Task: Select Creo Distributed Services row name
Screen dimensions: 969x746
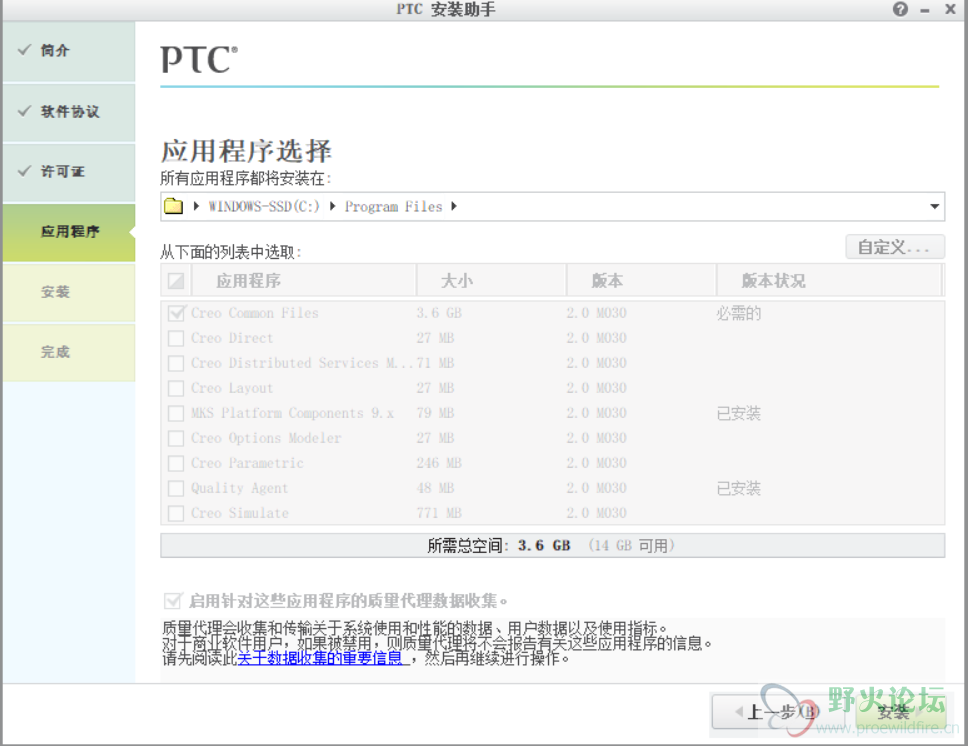Action: pos(302,363)
